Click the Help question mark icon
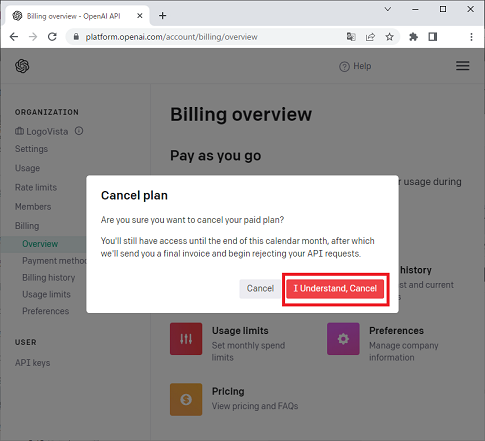 pyautogui.click(x=344, y=67)
